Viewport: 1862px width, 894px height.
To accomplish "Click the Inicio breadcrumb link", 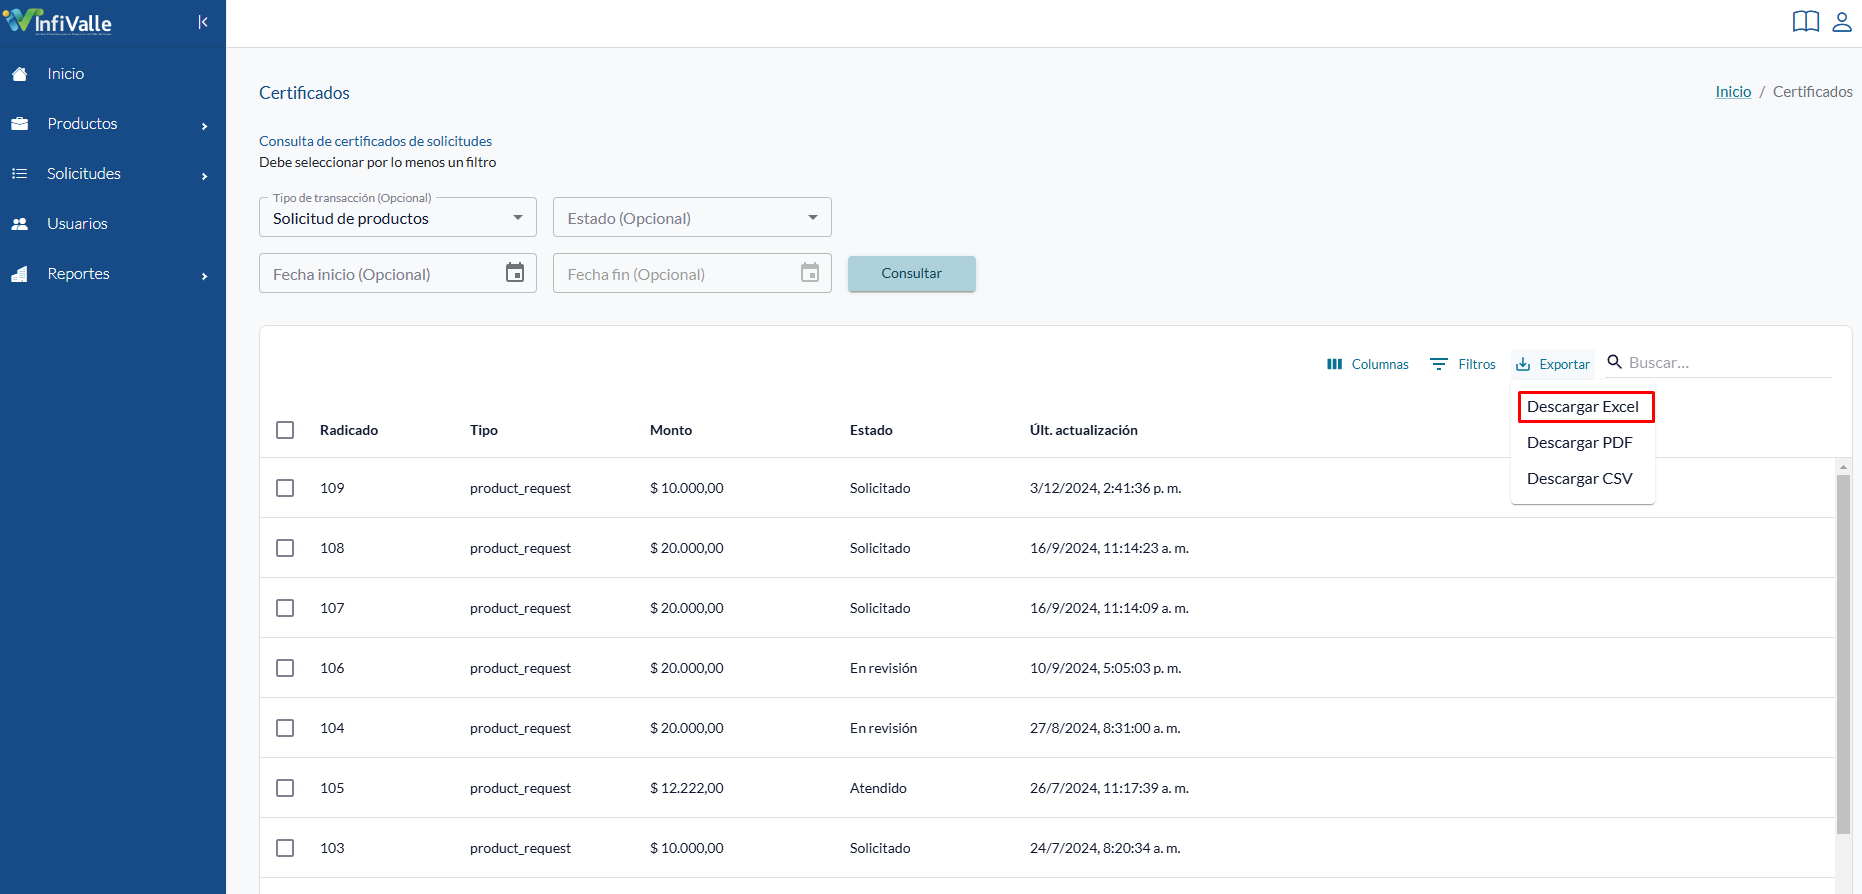I will 1733,92.
